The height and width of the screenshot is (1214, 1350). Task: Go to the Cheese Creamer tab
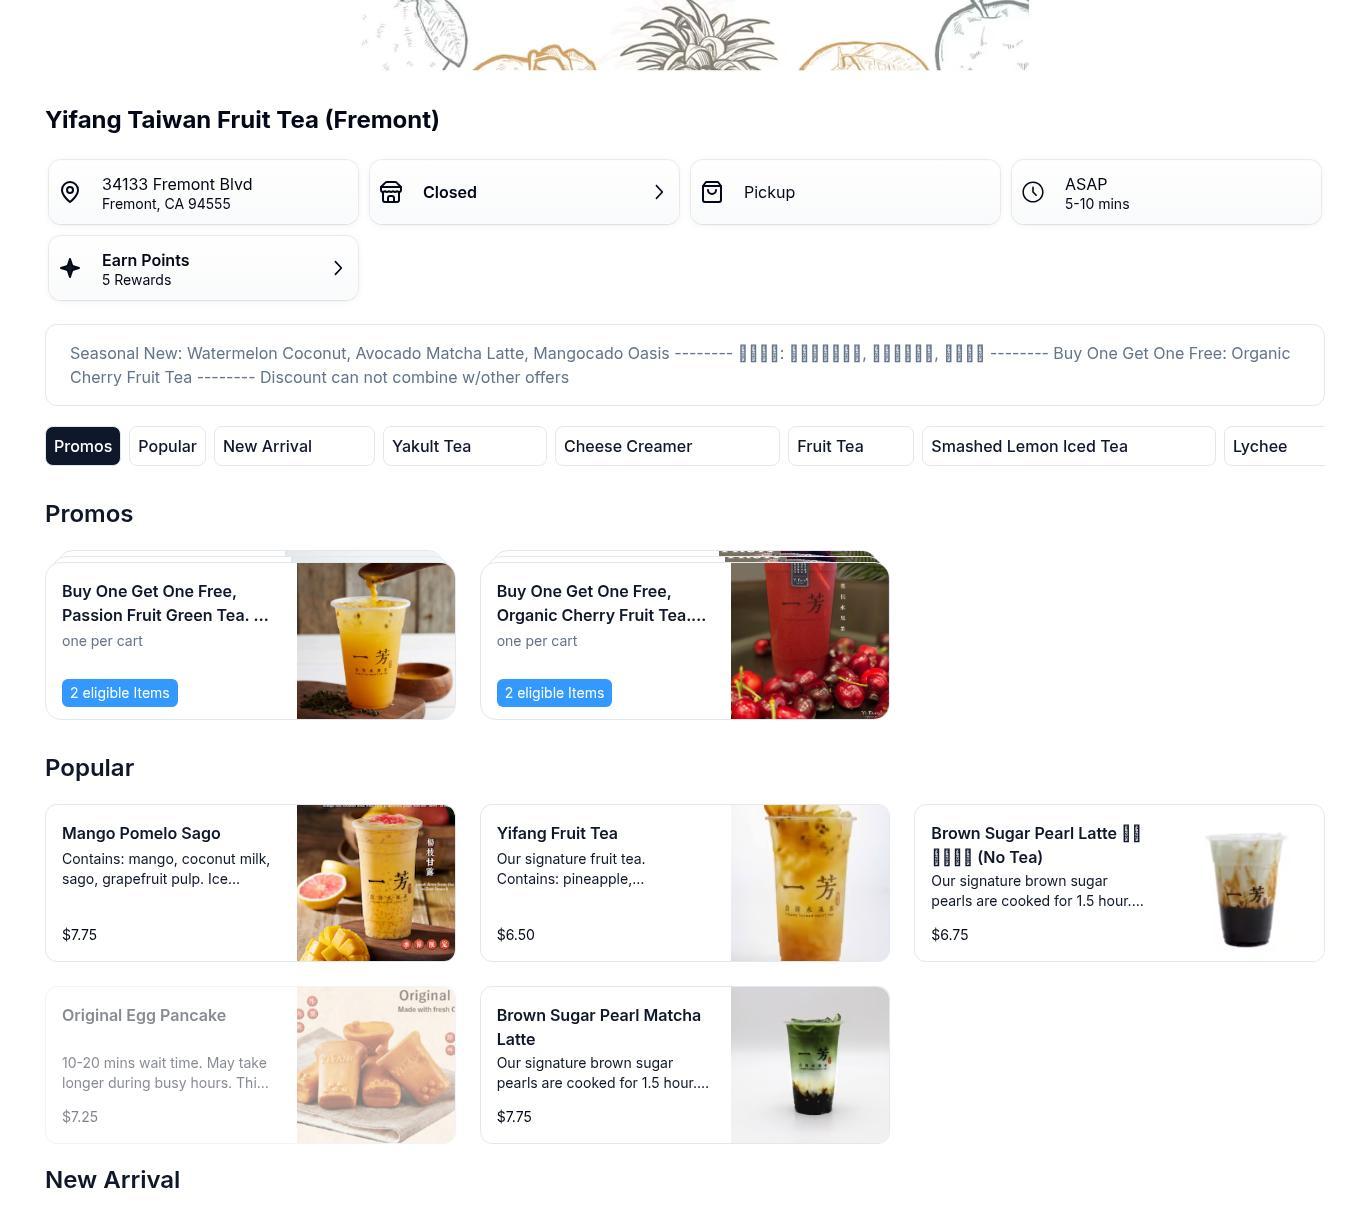[x=667, y=446]
